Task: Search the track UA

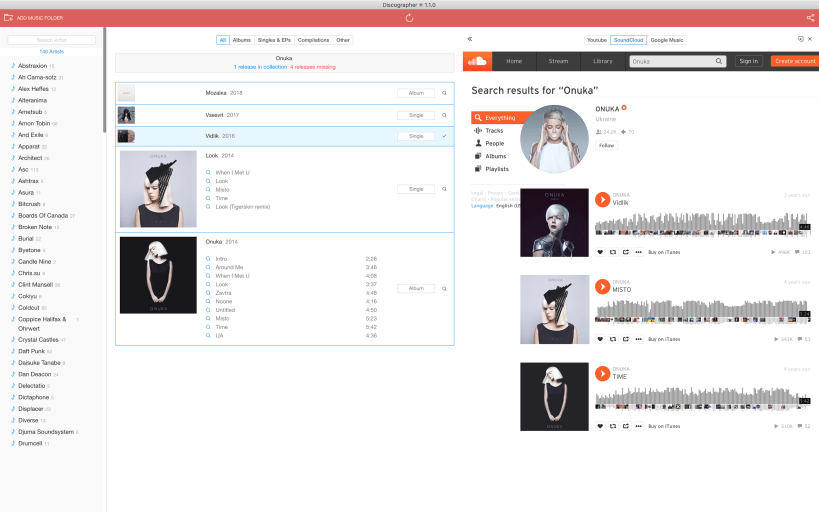Action: [x=208, y=335]
